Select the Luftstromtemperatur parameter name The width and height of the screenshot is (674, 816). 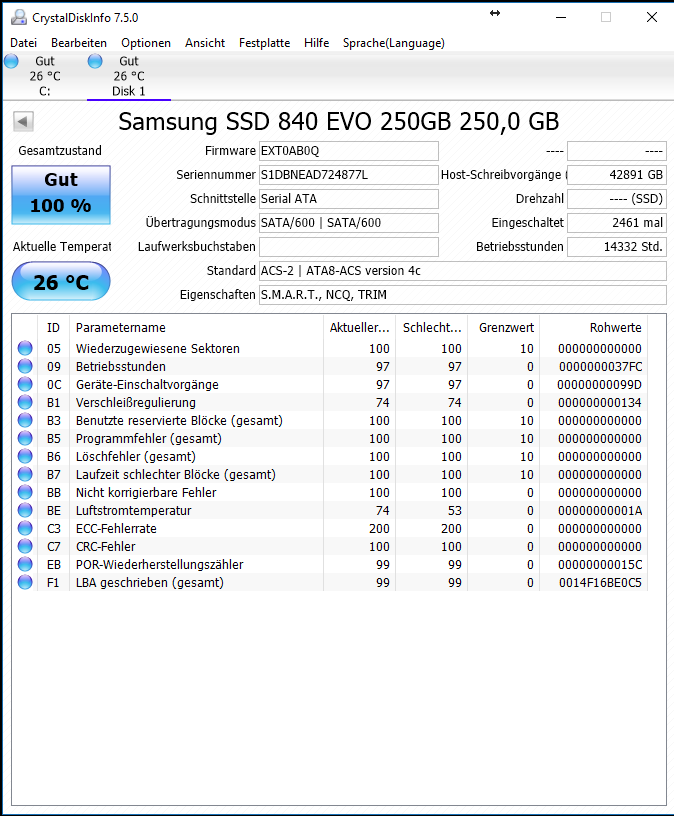[134, 511]
